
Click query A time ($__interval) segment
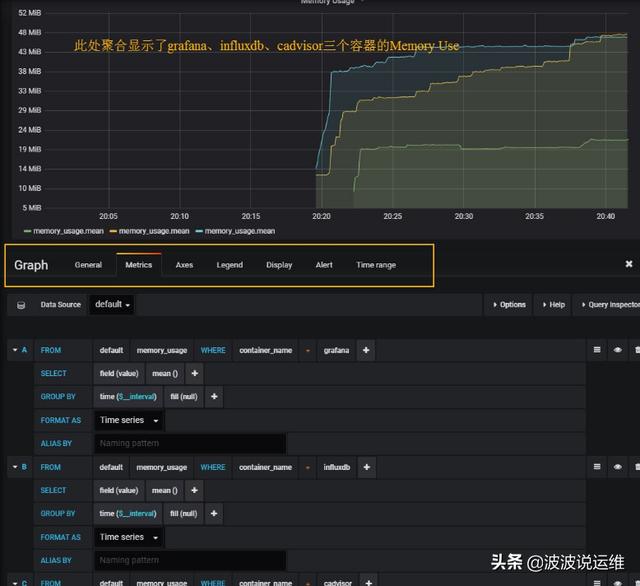[128, 397]
